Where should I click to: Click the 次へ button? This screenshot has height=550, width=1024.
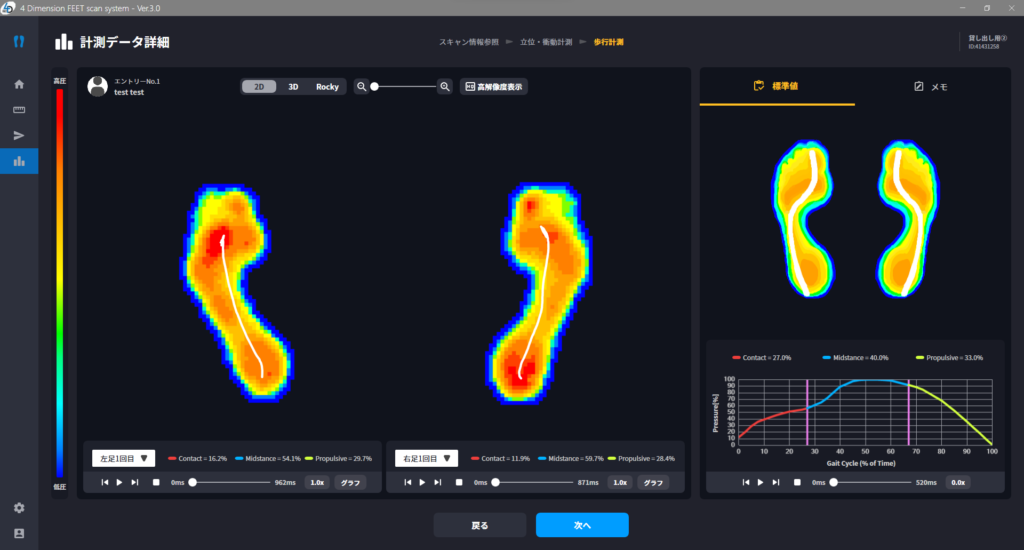(x=582, y=525)
